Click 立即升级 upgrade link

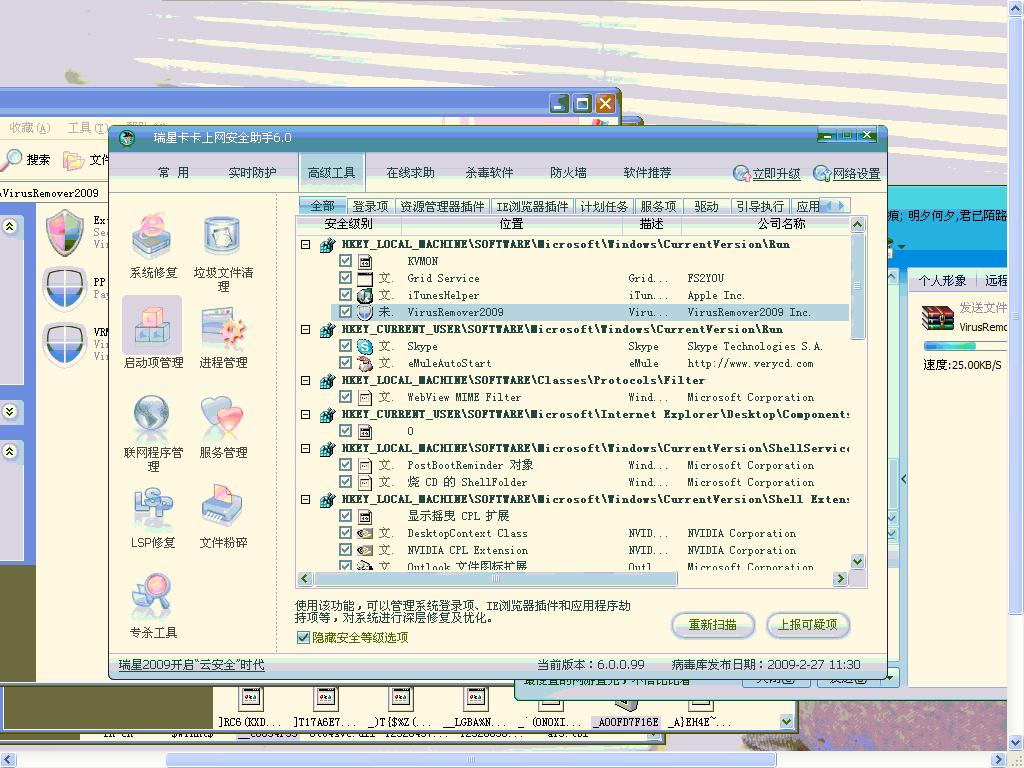[767, 174]
